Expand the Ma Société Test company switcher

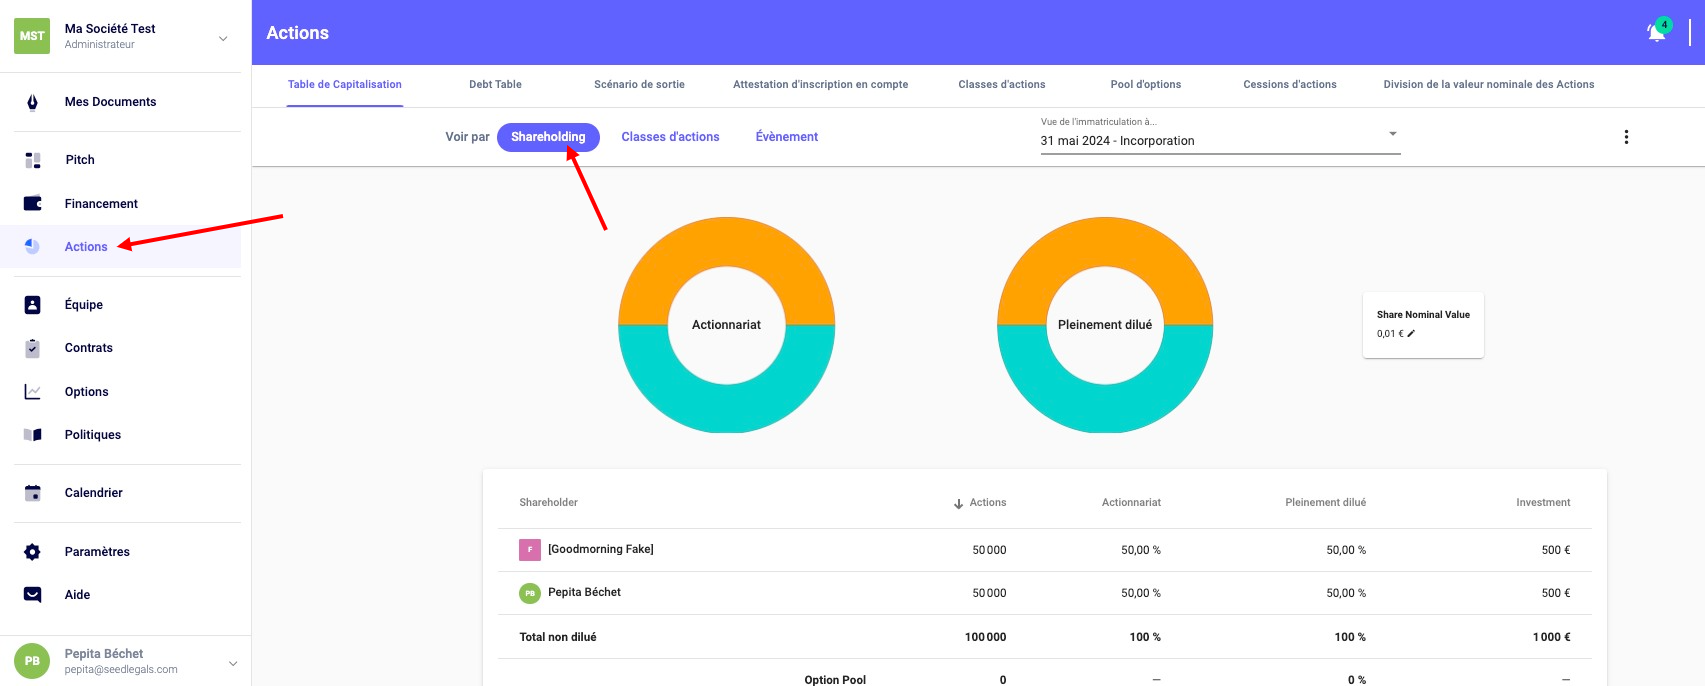point(223,38)
